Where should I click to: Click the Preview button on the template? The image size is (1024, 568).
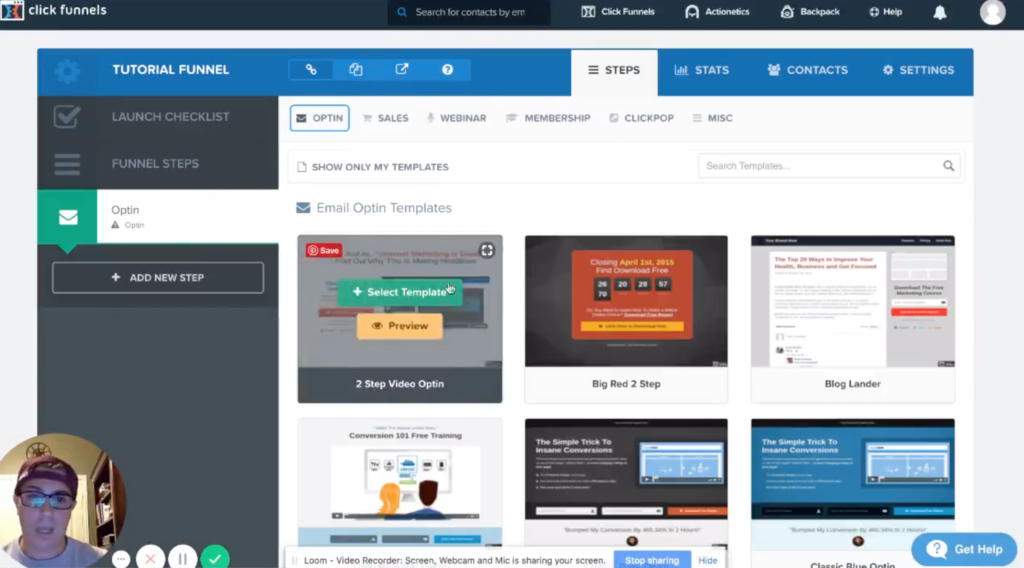pyautogui.click(x=400, y=326)
